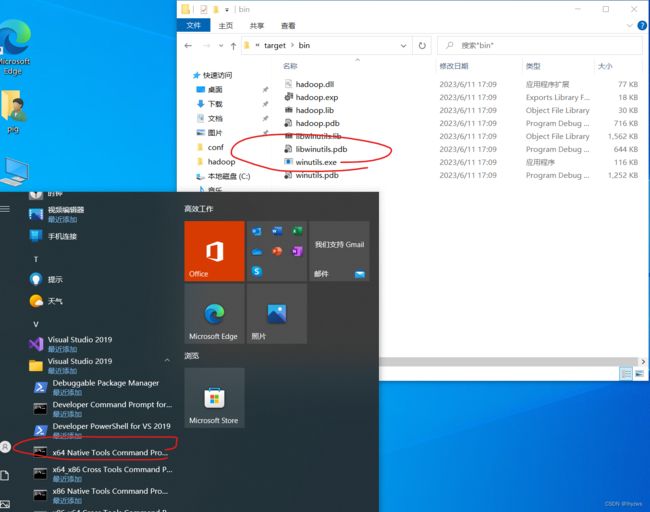Open Video Editor in Start list

[x=99, y=214]
